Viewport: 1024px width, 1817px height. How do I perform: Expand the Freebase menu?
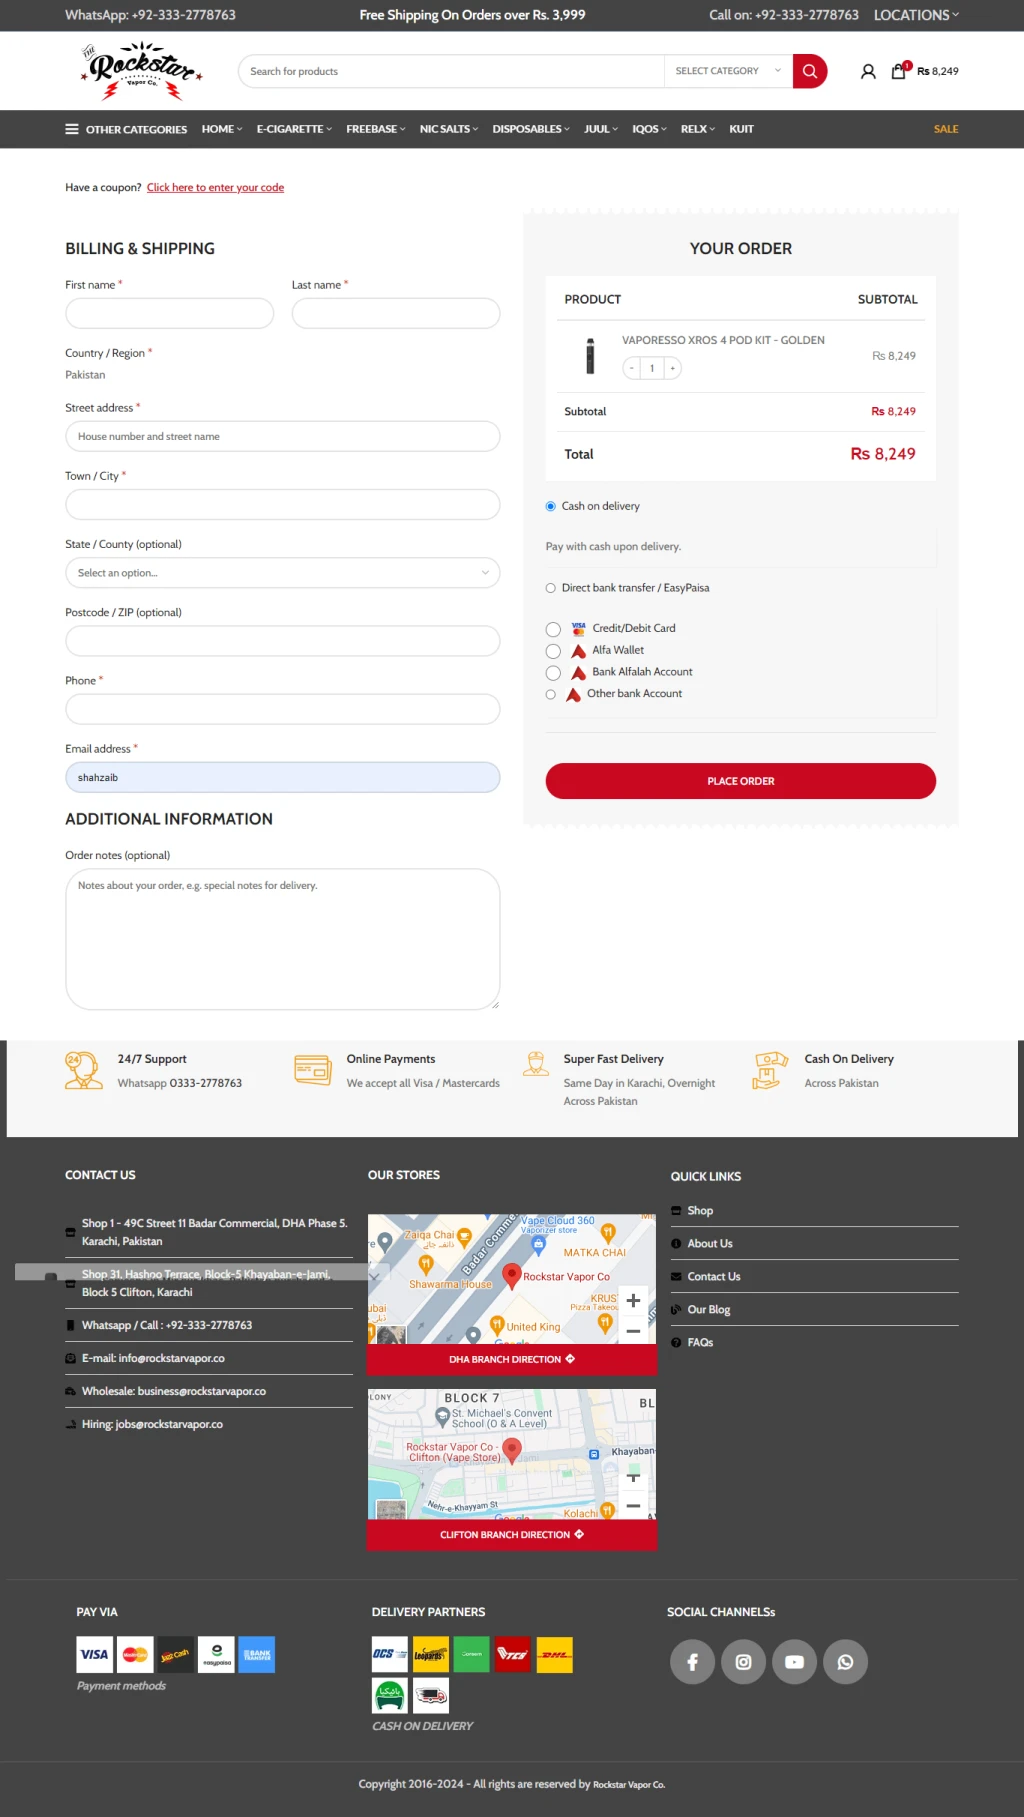(x=376, y=129)
